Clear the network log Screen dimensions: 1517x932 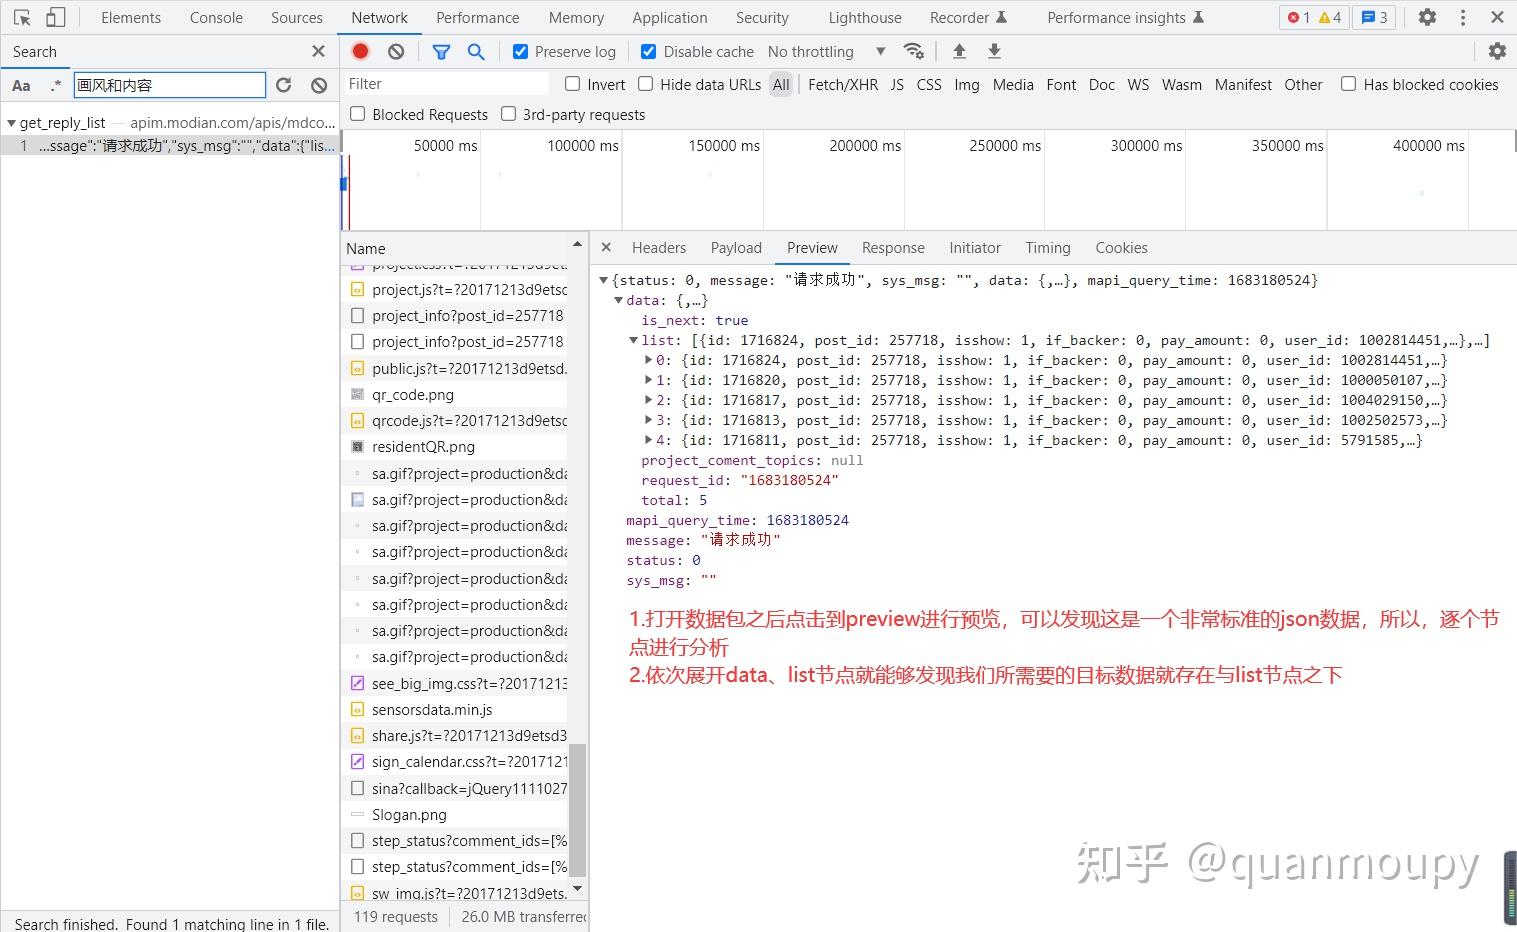click(397, 51)
